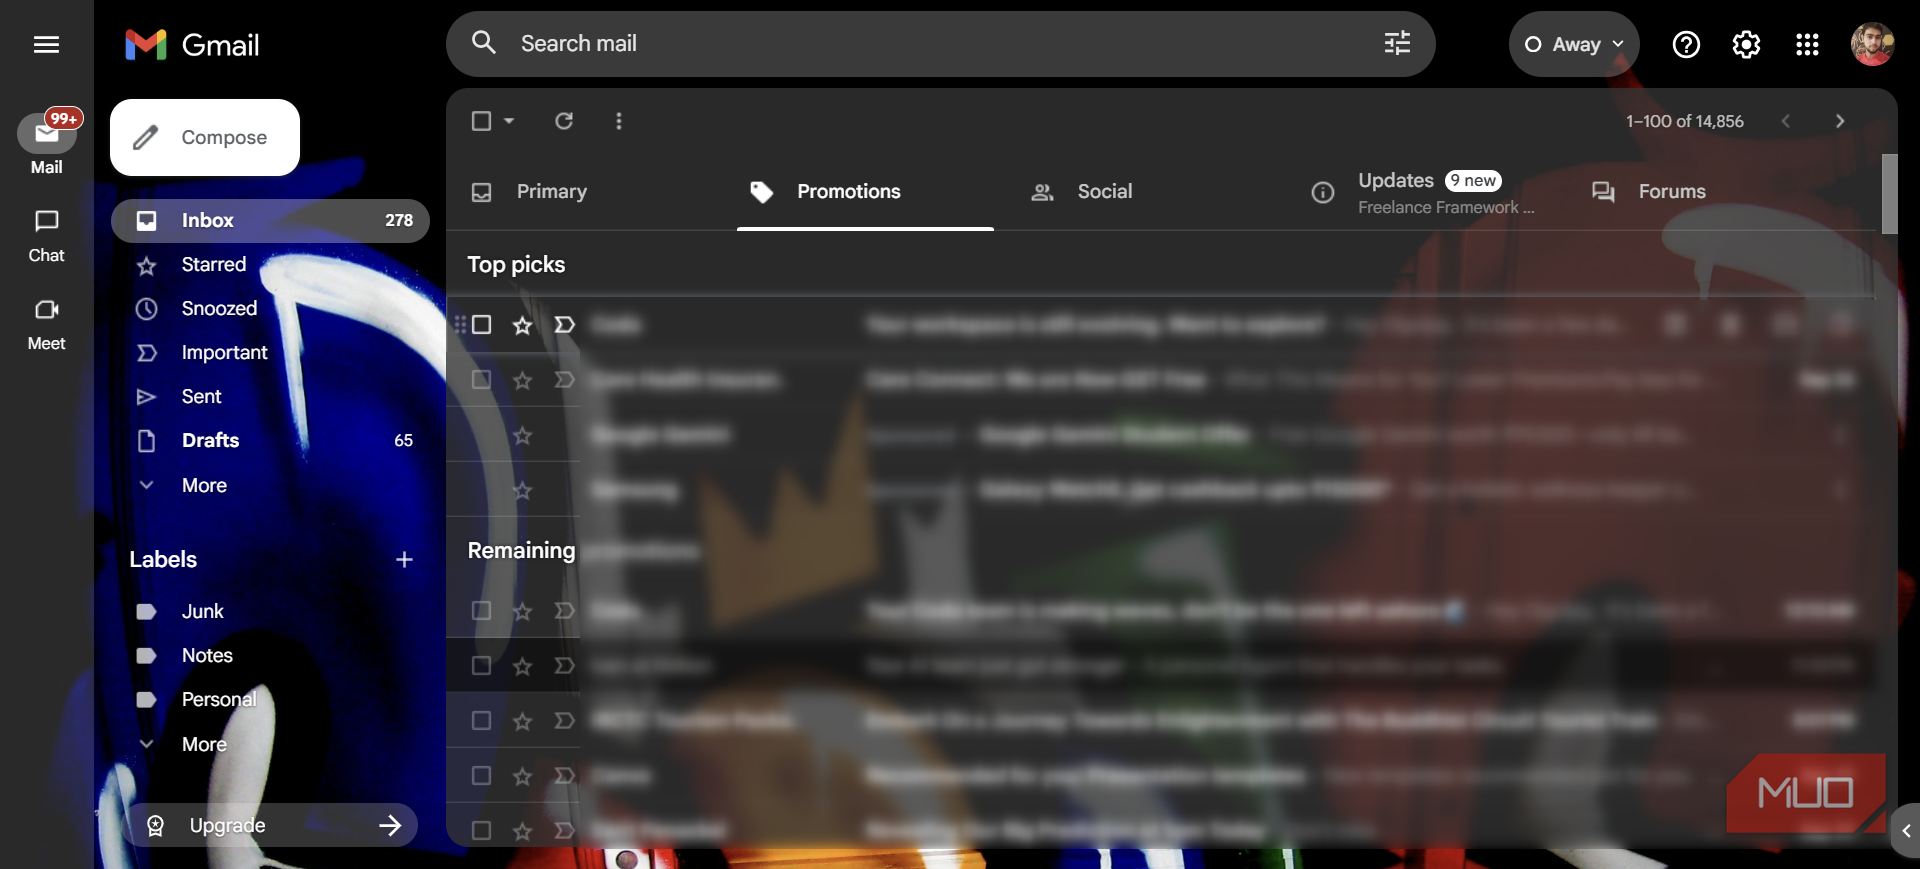The width and height of the screenshot is (1920, 869).
Task: Open the Inbox folder
Action: [x=270, y=221]
